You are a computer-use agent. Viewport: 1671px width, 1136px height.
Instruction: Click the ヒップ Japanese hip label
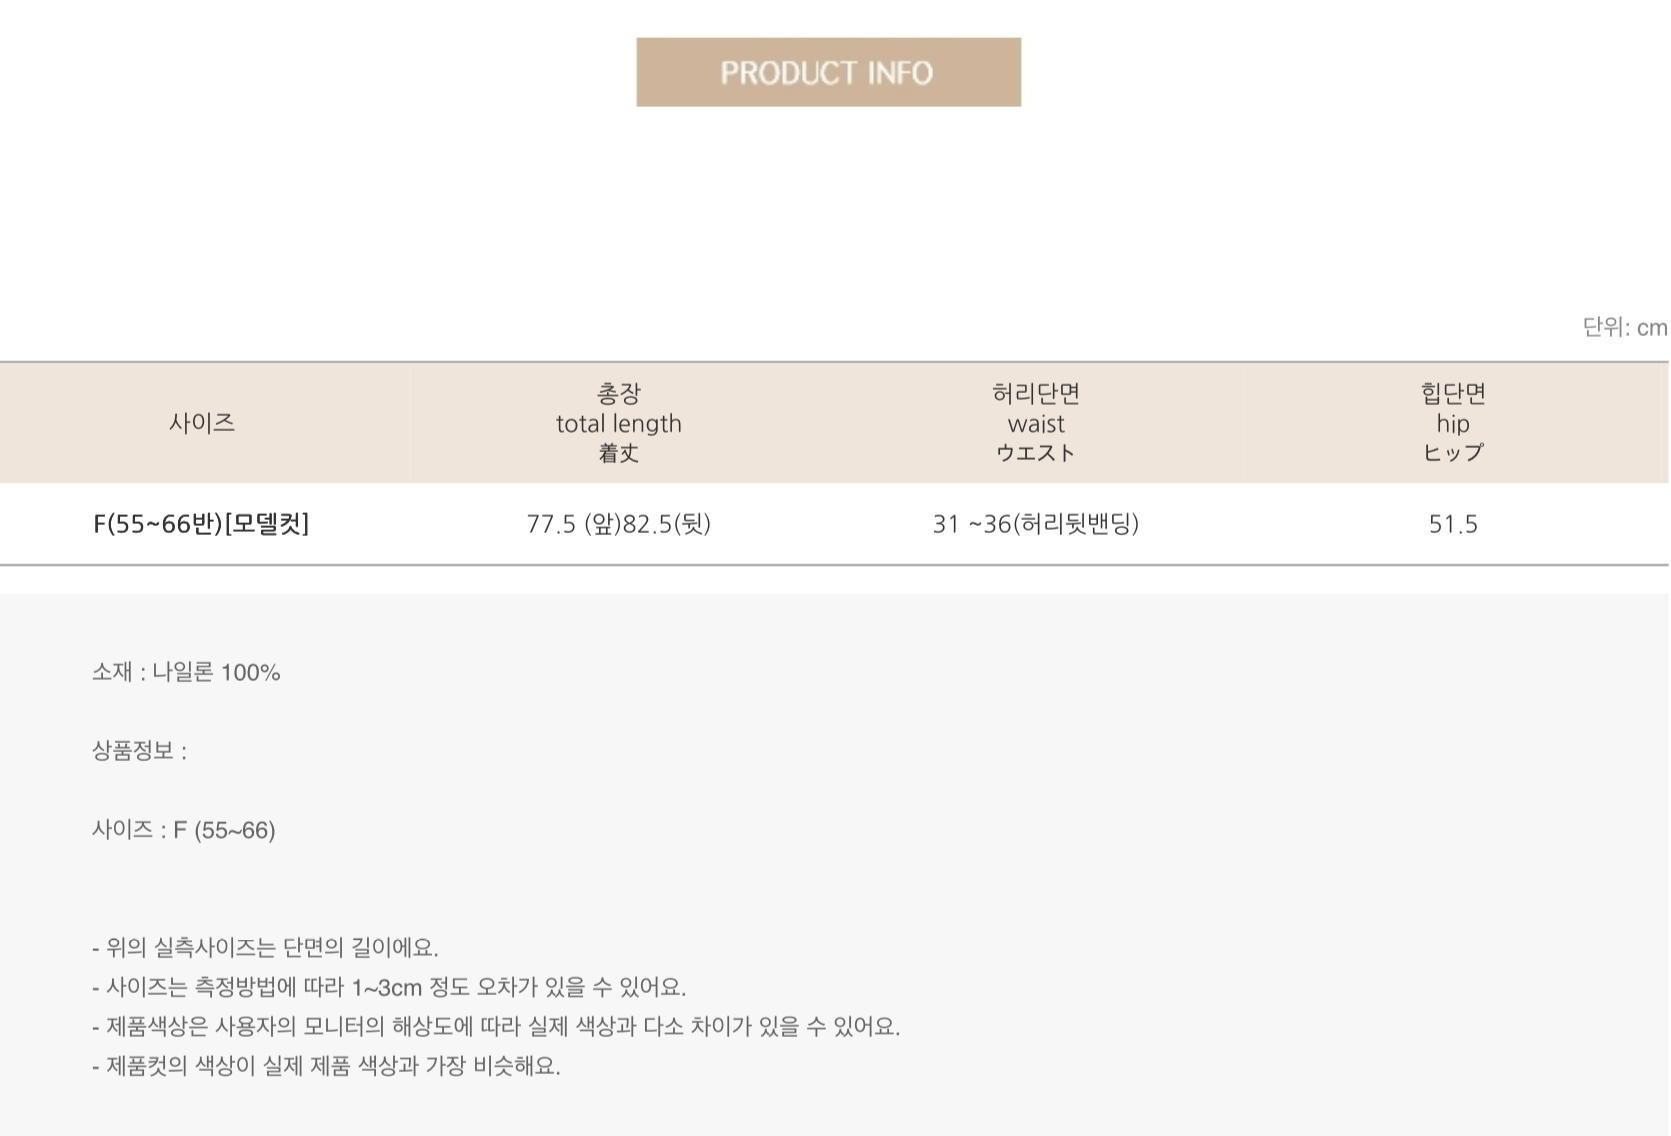coord(1453,453)
